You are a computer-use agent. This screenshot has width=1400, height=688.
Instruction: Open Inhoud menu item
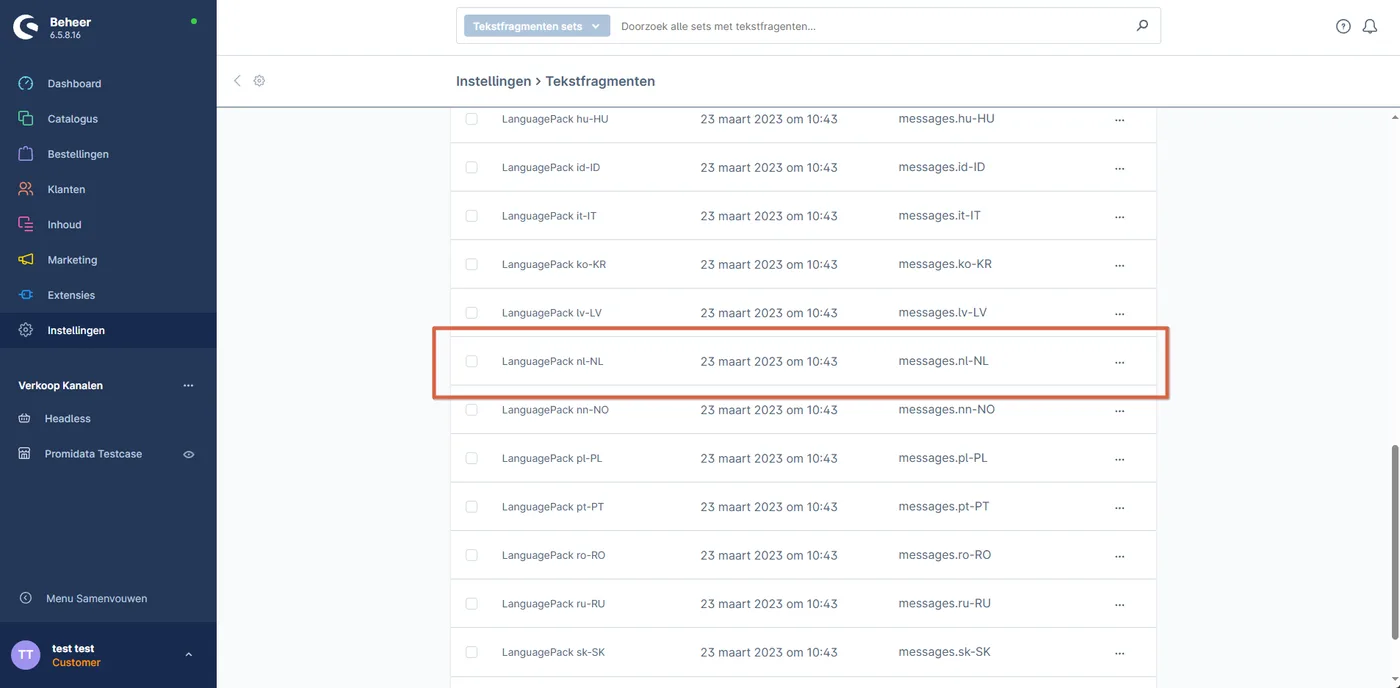coord(108,225)
